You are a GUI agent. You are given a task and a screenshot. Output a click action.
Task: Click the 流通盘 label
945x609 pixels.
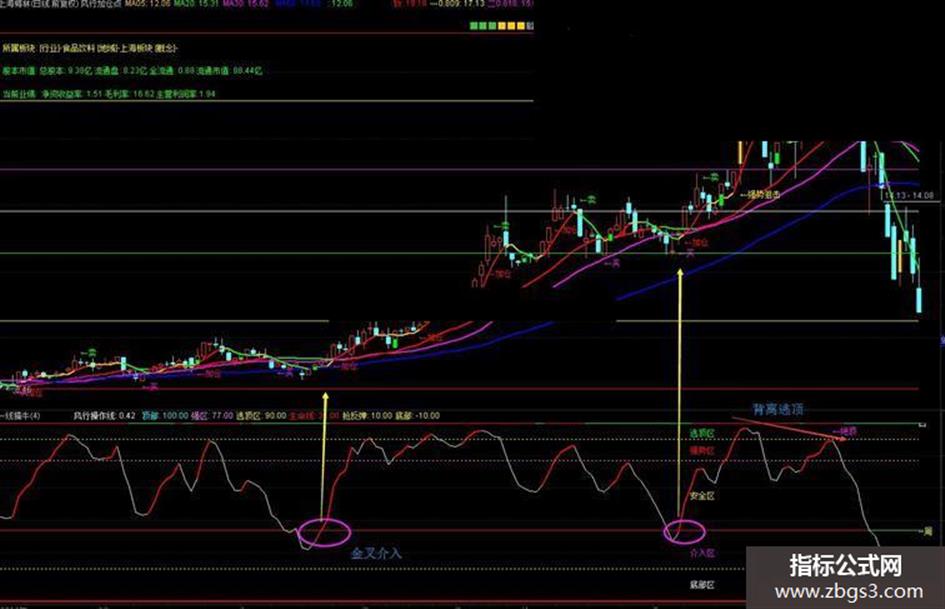pos(107,71)
